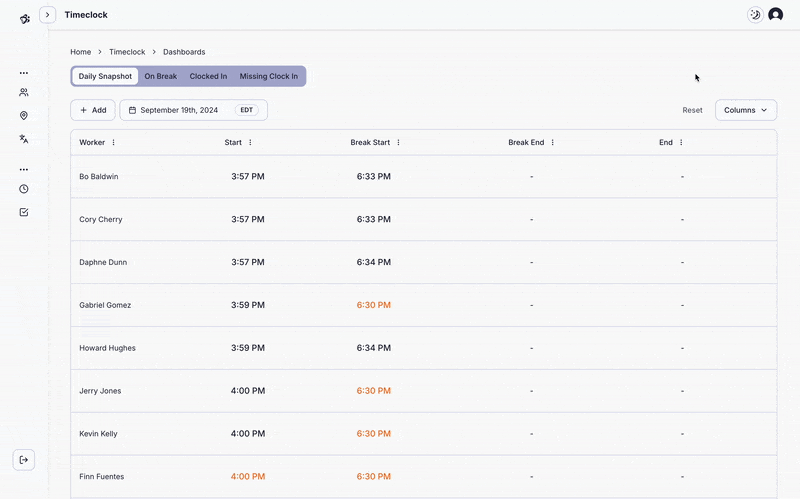Open the translation language icon in sidebar
Viewport: 800px width, 499px height.
24,139
